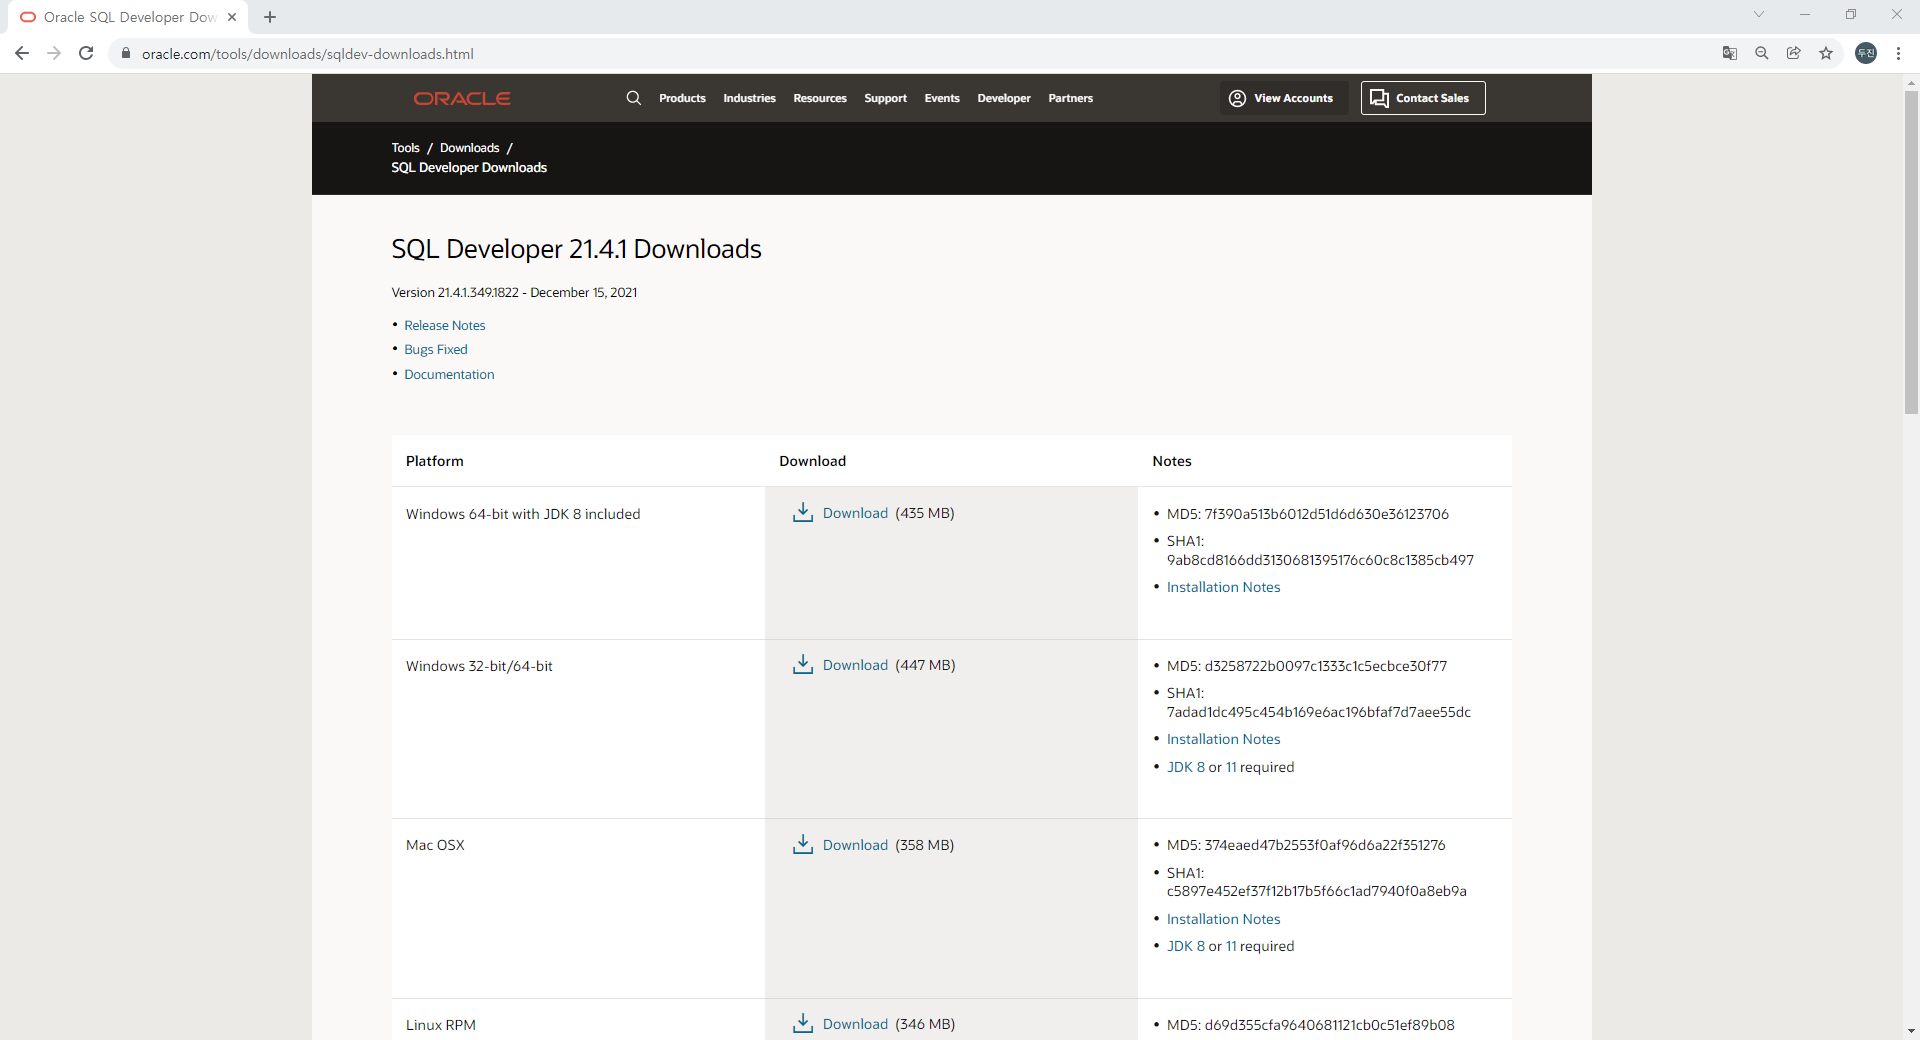Open the Resources menu
The height and width of the screenshot is (1040, 1920).
[820, 98]
